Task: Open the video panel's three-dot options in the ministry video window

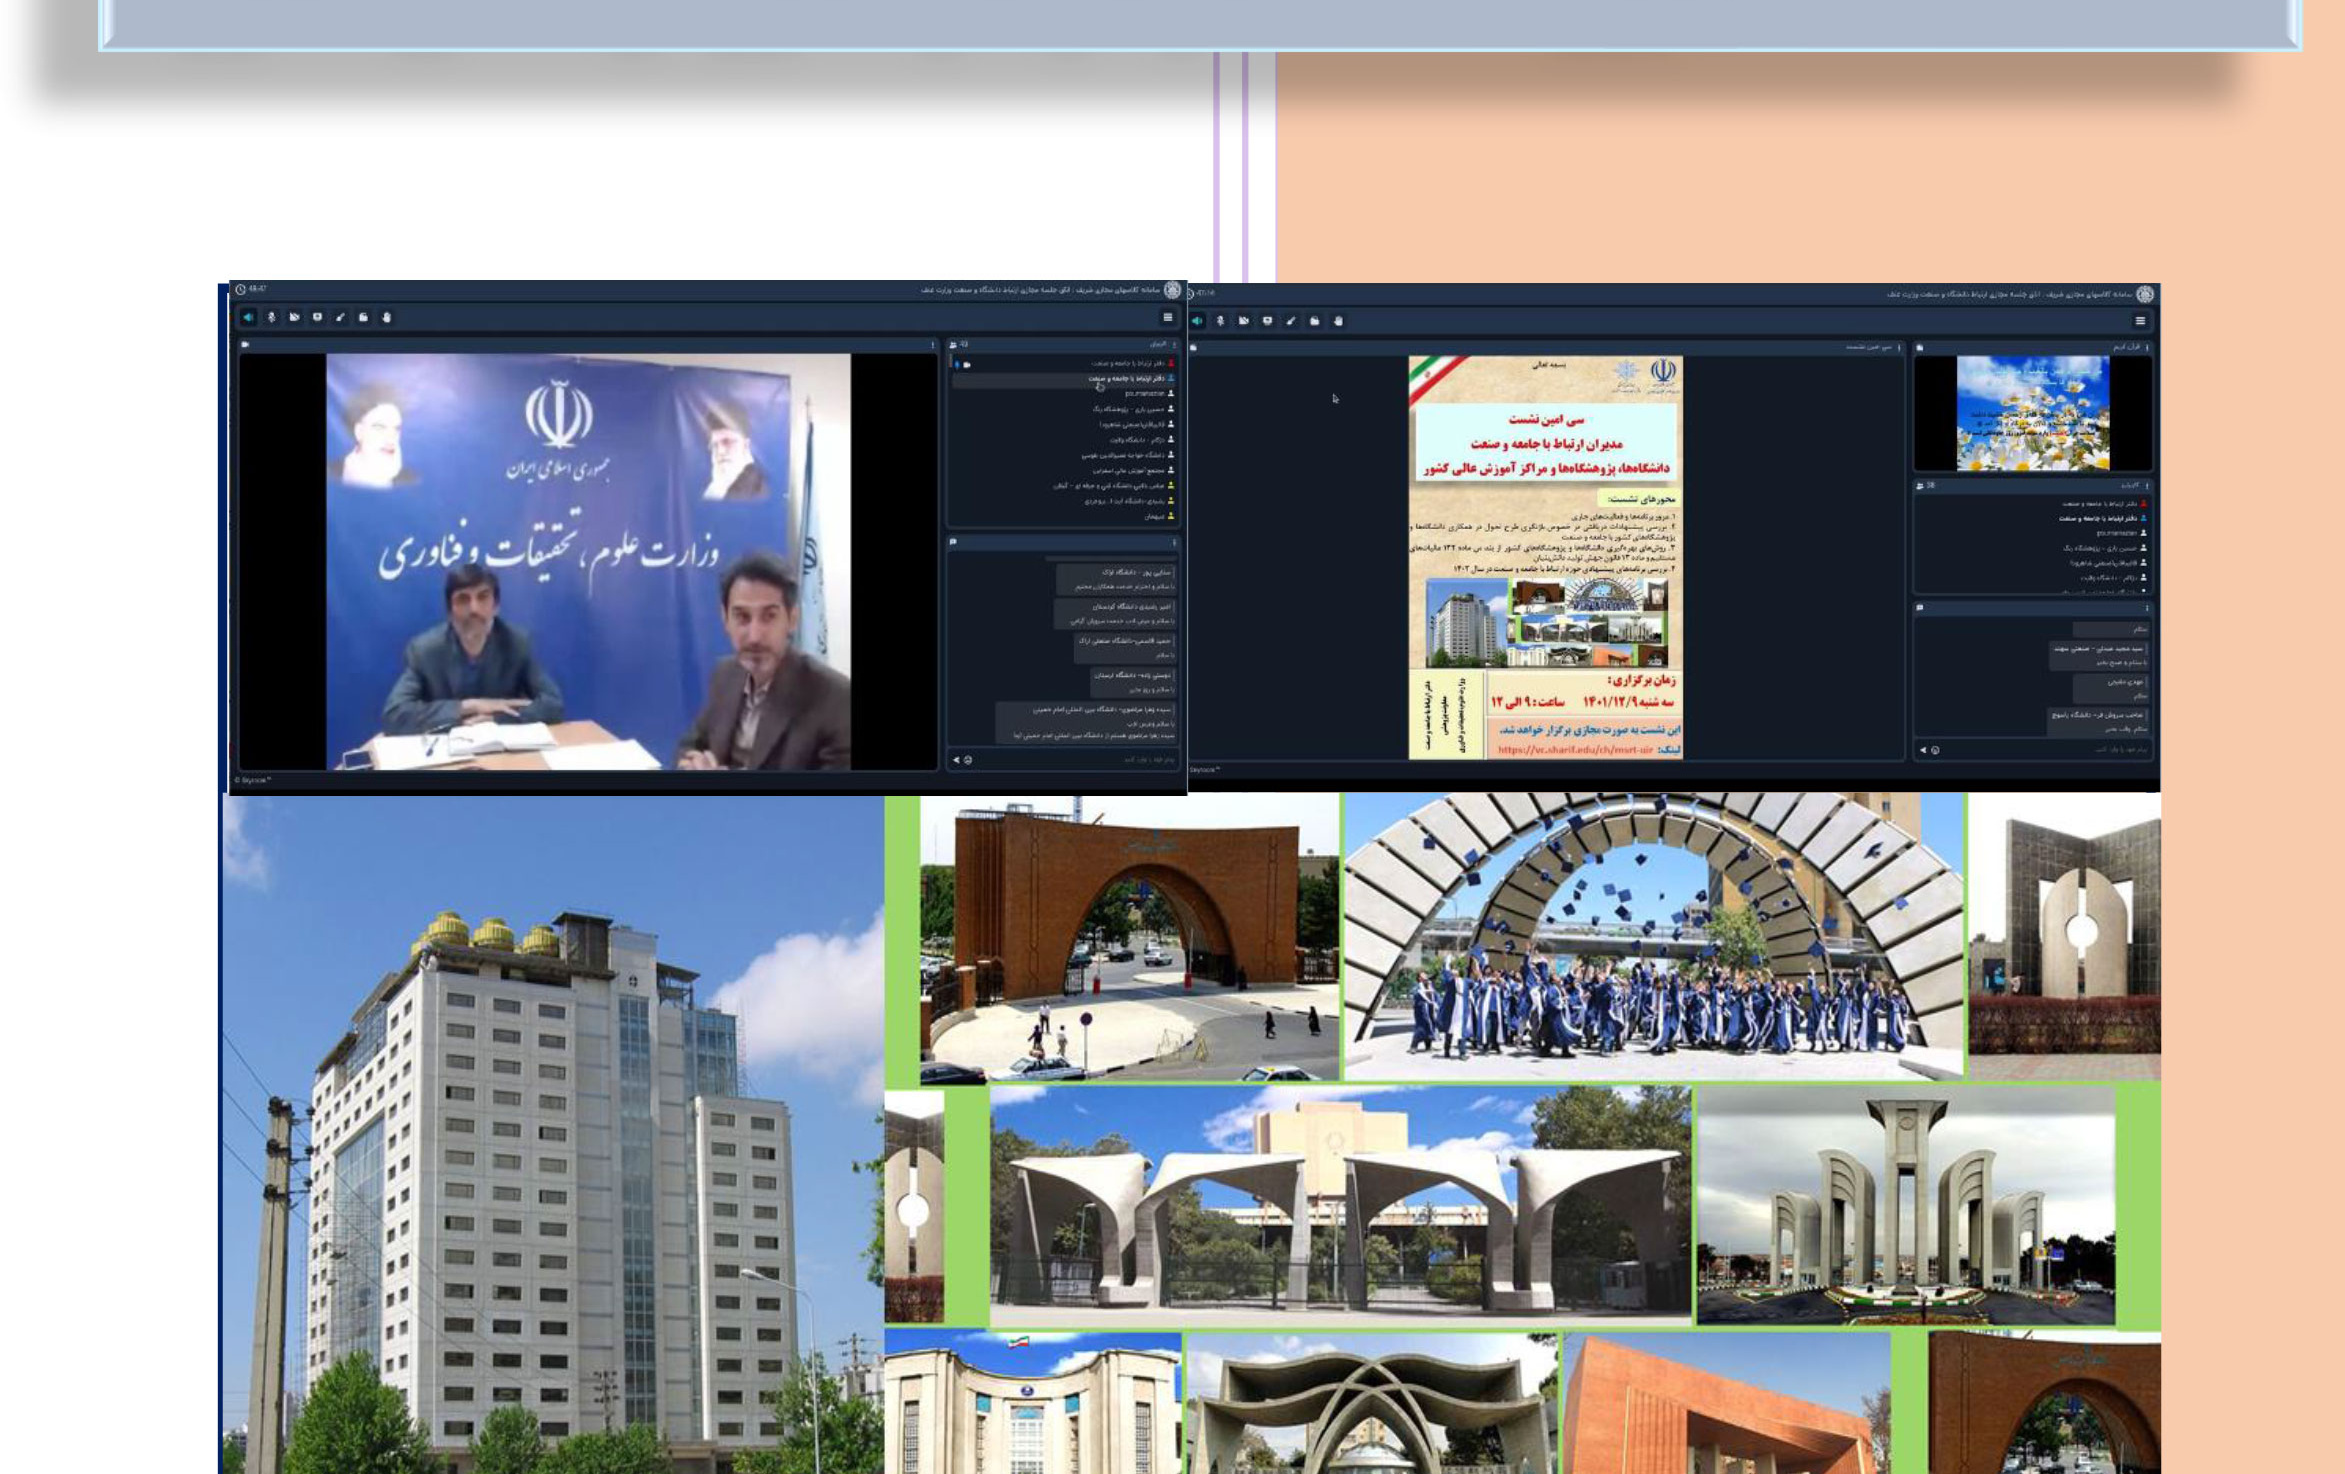Action: [933, 345]
